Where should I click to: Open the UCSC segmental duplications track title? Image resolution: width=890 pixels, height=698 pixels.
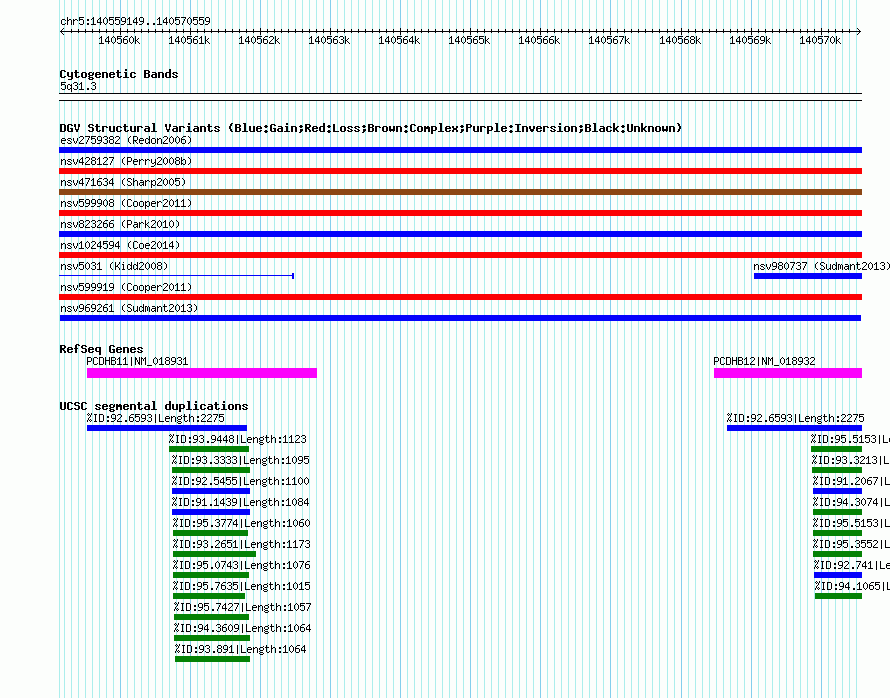tap(154, 406)
